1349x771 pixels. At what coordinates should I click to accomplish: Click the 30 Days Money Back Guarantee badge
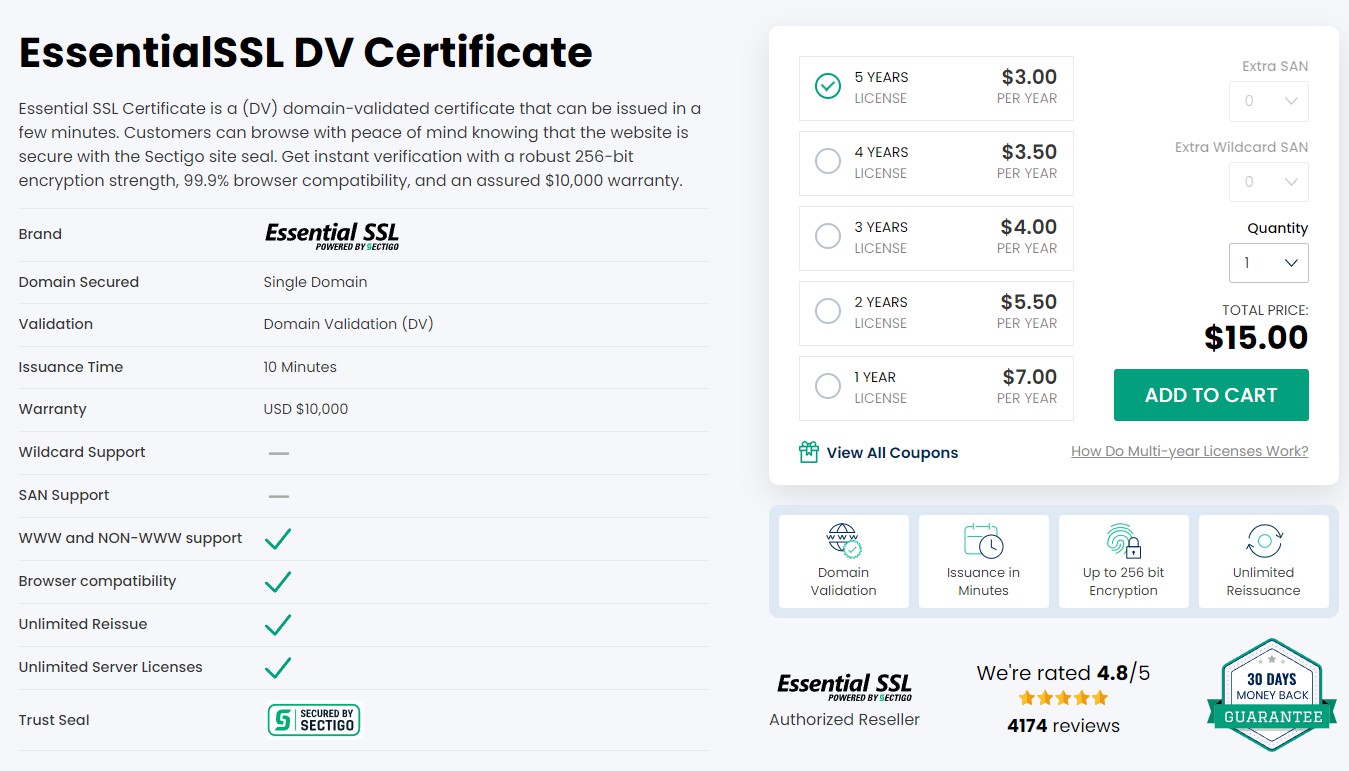1272,695
